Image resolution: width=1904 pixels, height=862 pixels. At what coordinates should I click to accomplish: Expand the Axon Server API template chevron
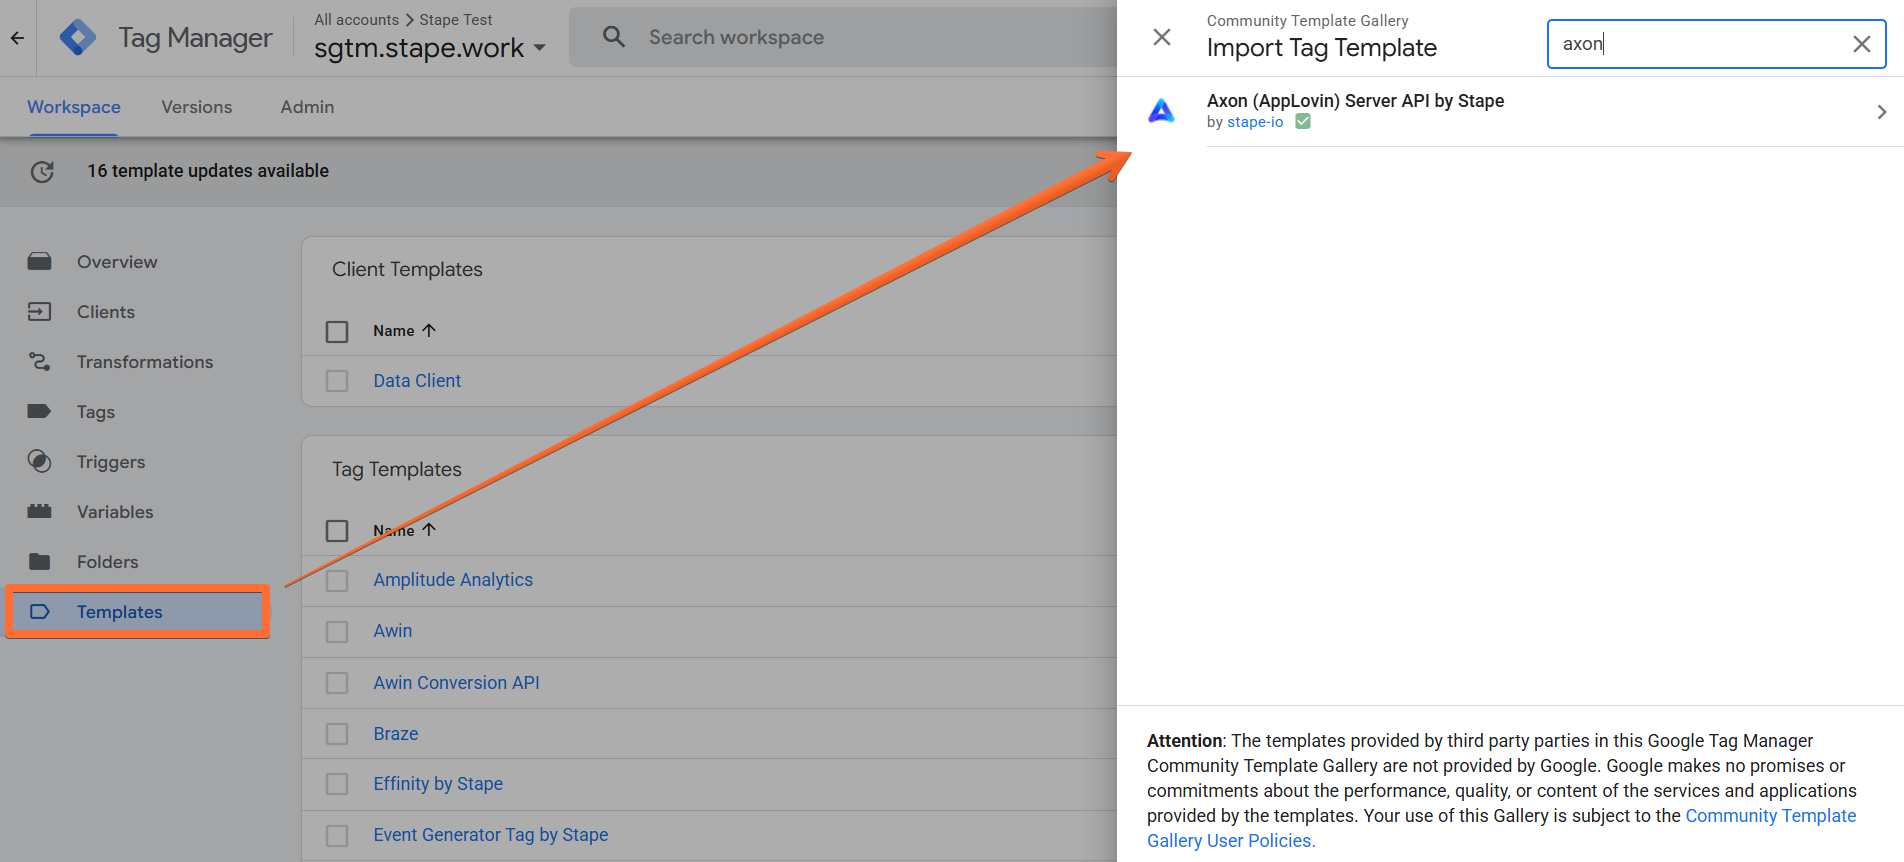[x=1882, y=112]
